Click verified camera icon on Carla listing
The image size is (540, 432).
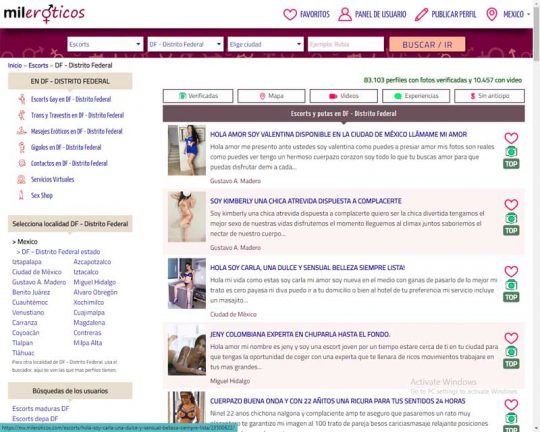pyautogui.click(x=511, y=285)
